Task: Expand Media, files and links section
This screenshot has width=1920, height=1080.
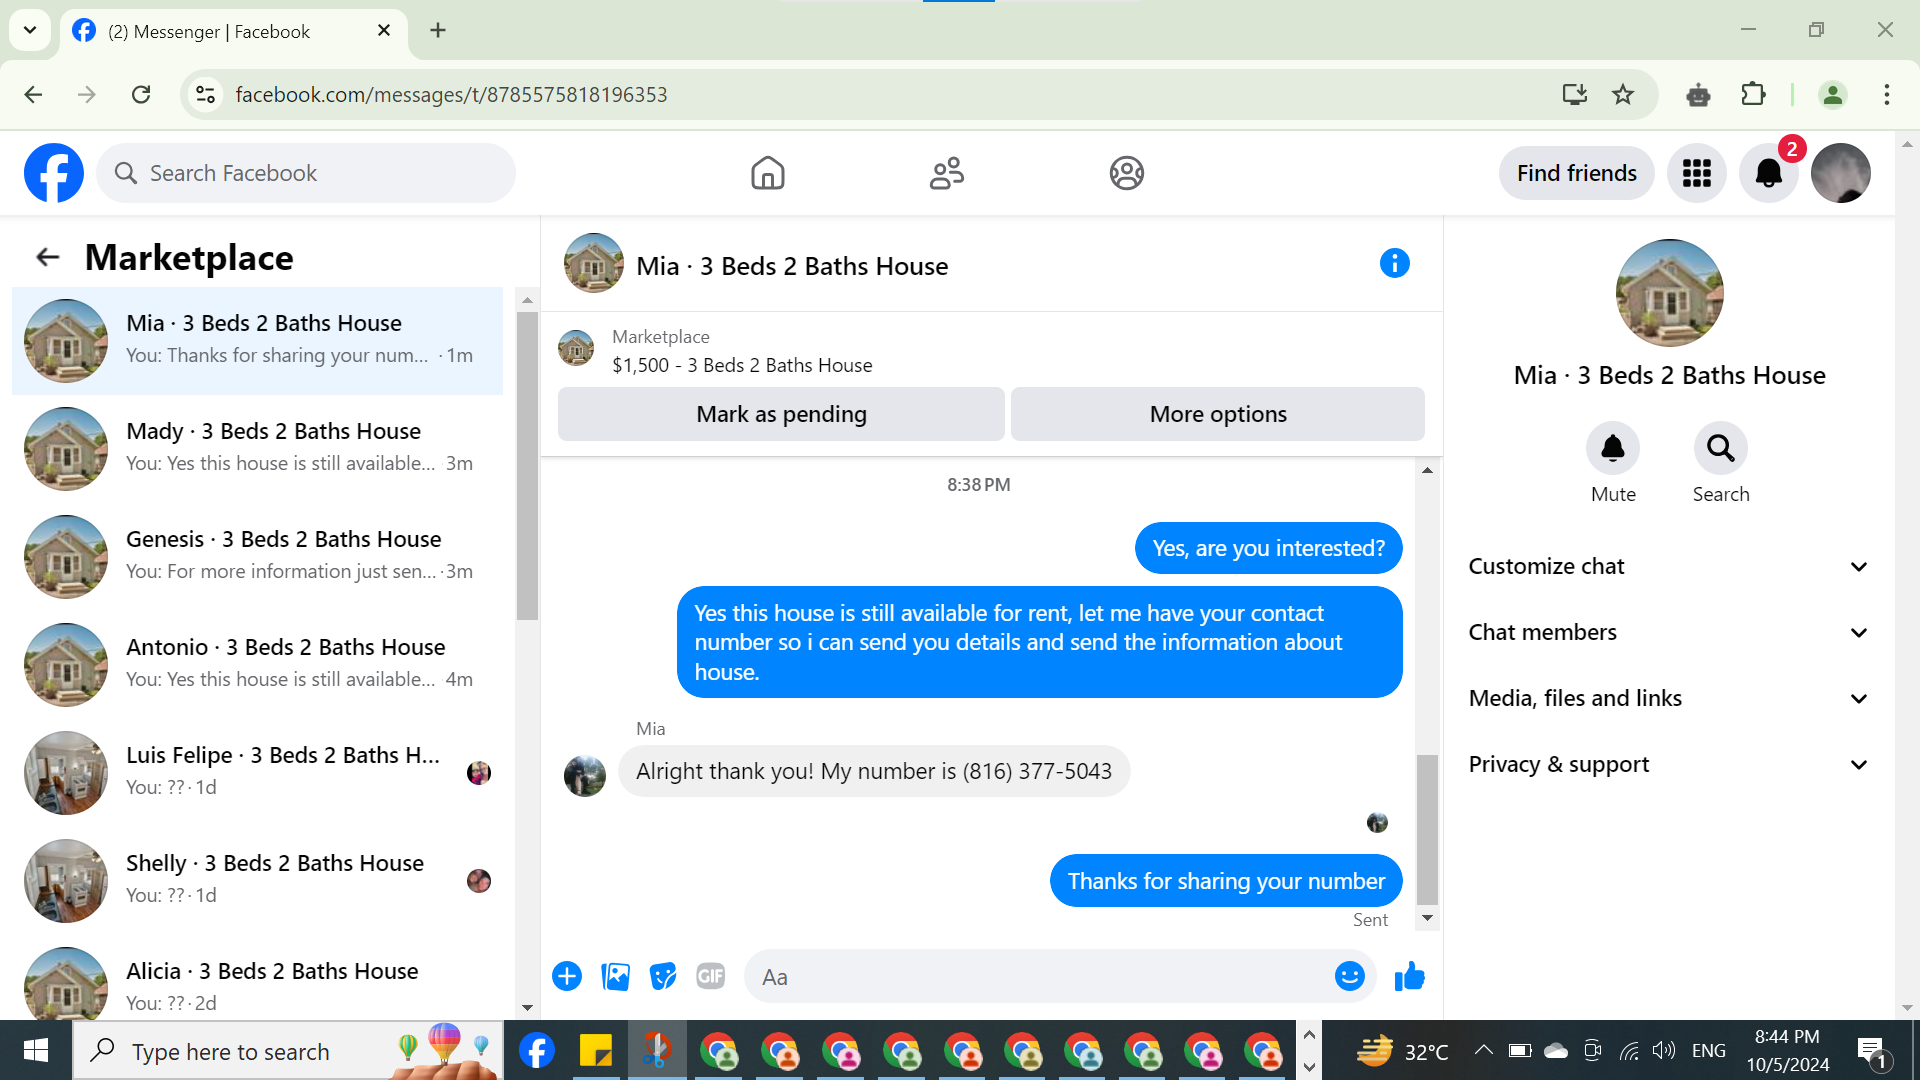Action: click(x=1668, y=698)
